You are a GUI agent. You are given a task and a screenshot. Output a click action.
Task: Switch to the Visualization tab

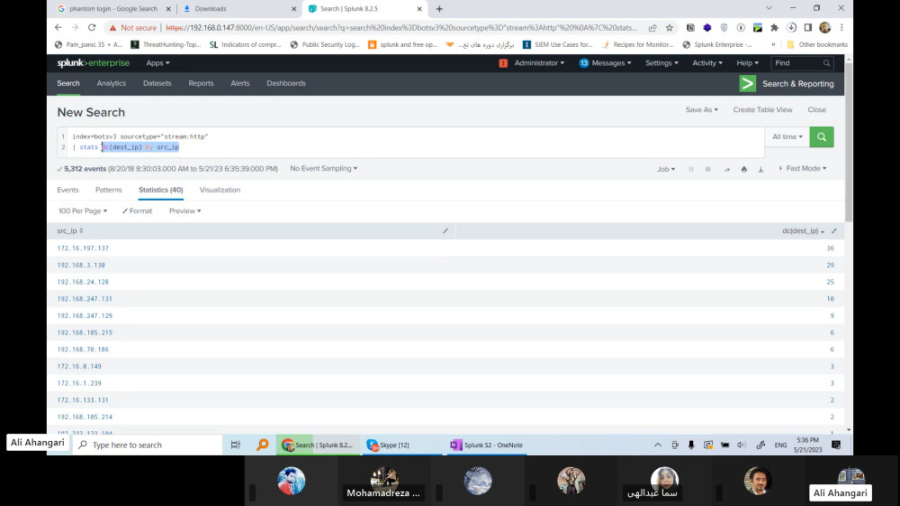point(220,190)
